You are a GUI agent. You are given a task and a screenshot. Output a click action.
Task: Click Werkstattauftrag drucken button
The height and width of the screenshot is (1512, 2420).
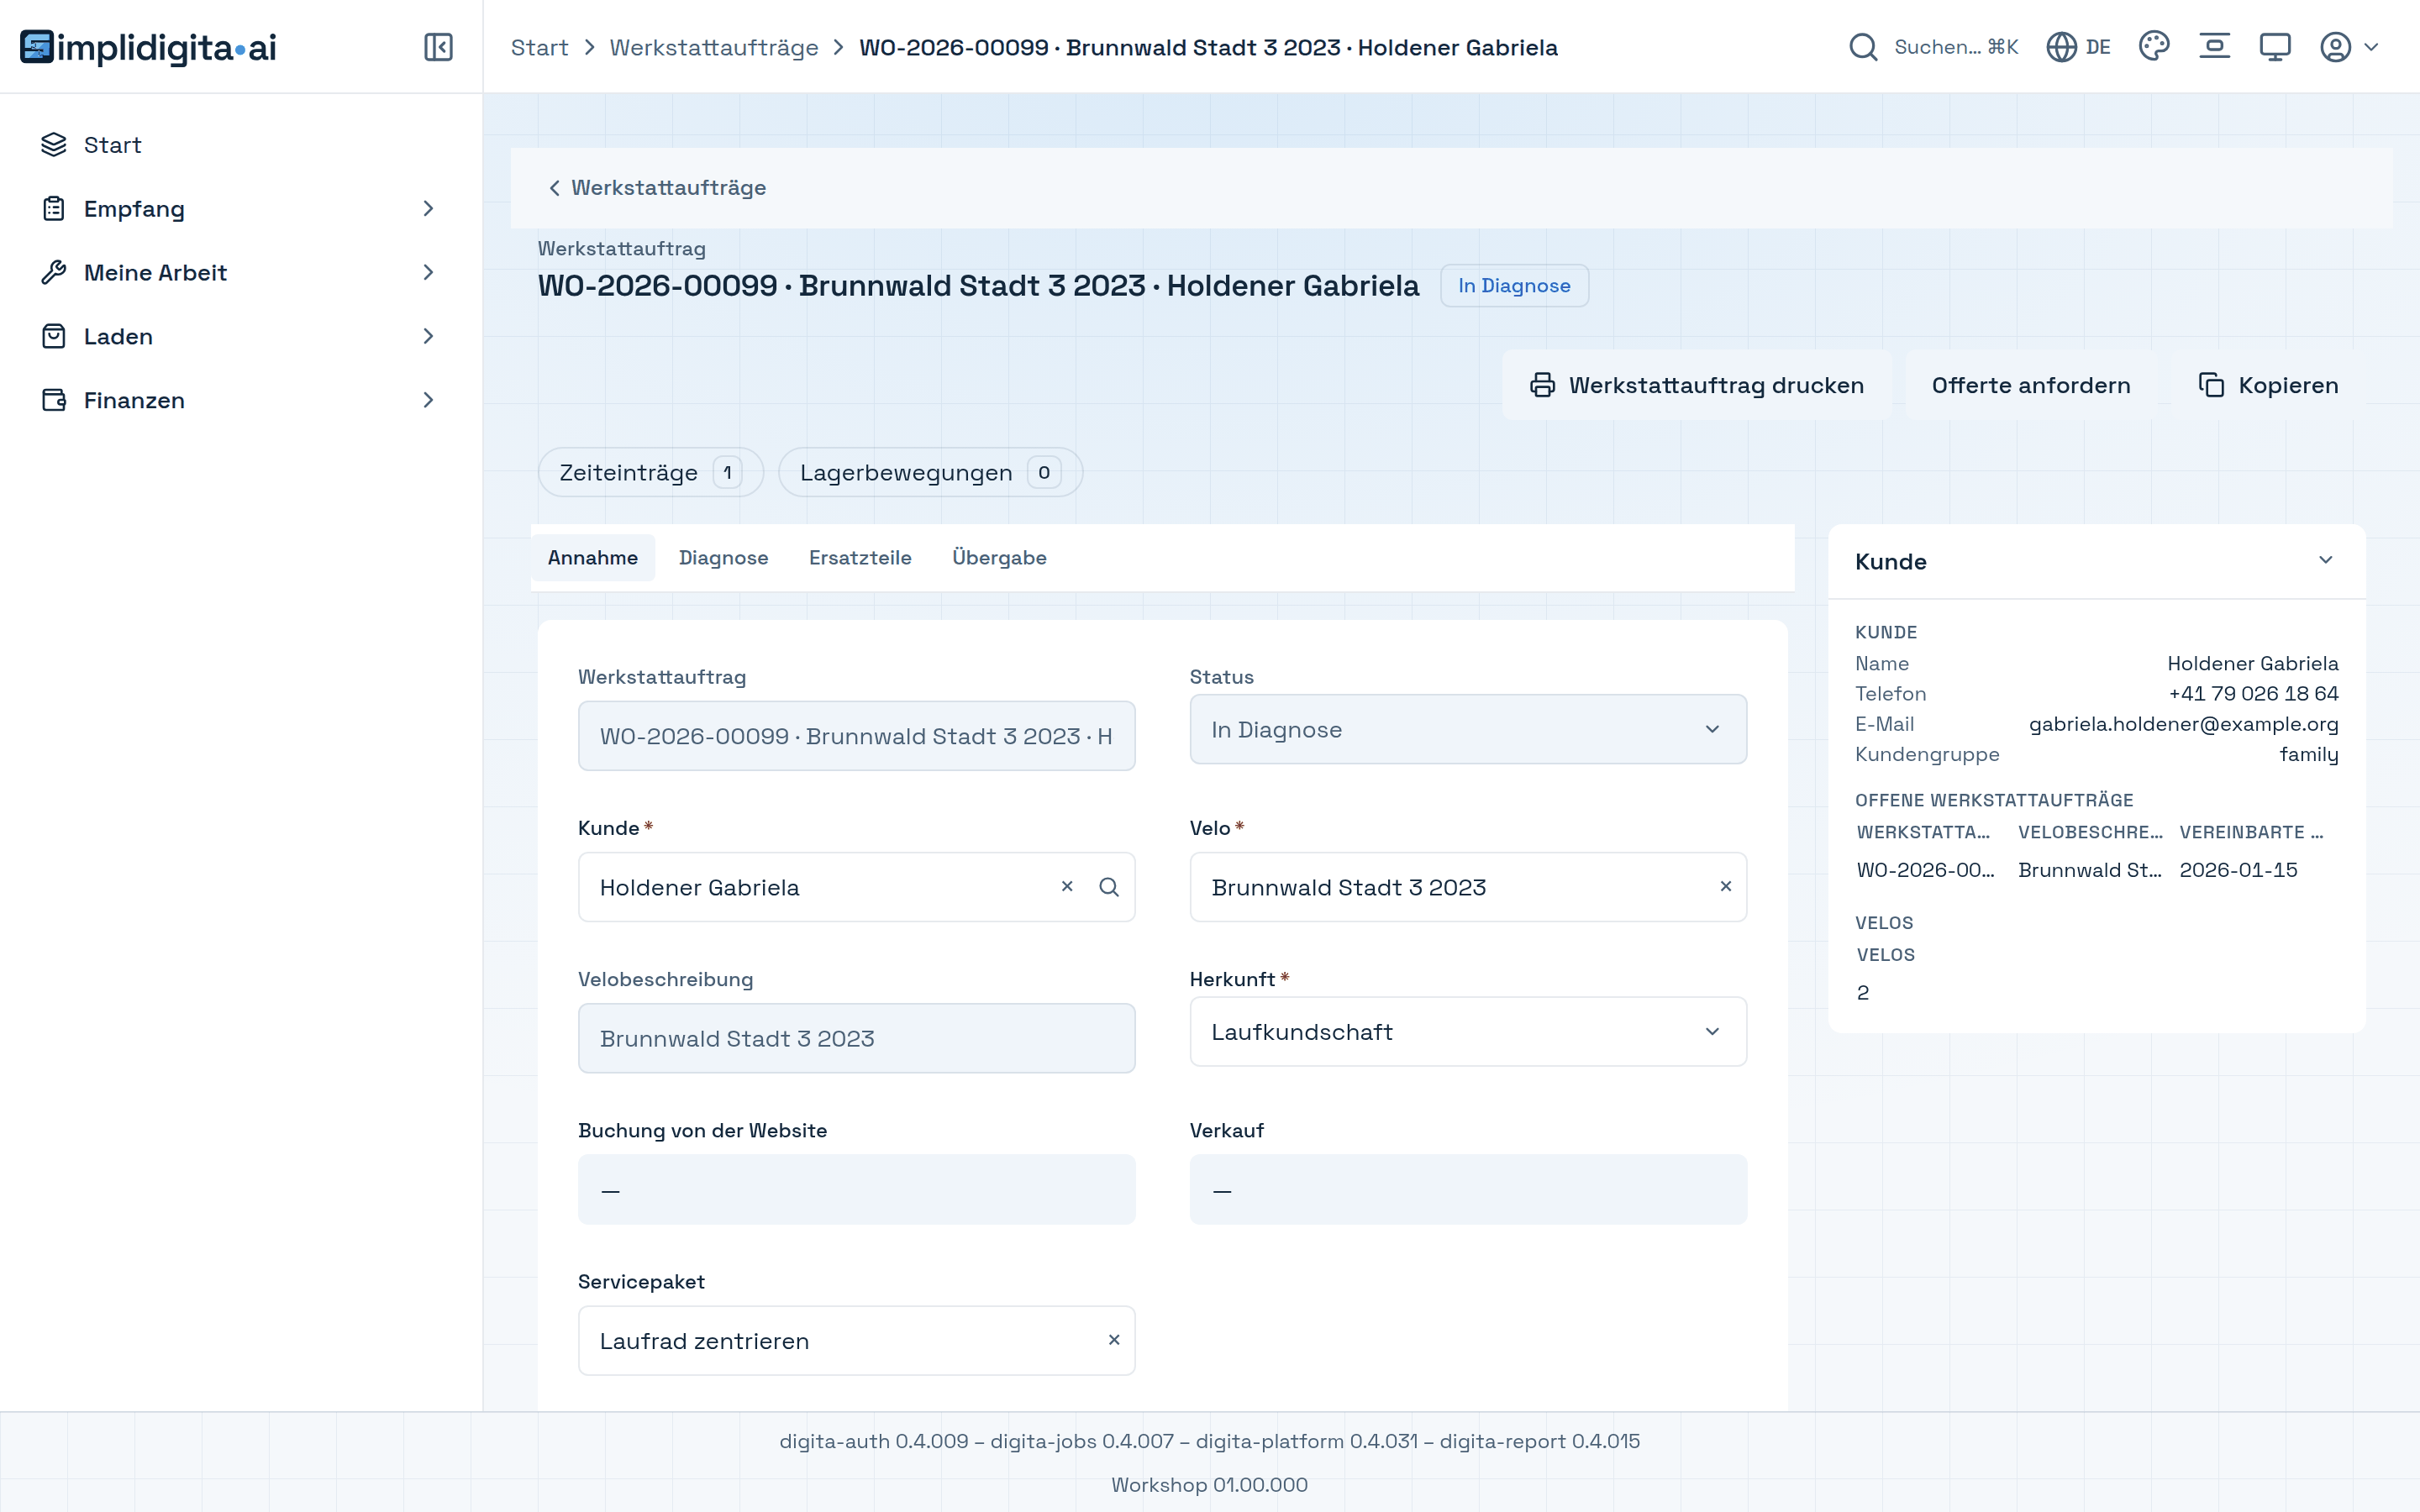coord(1697,385)
